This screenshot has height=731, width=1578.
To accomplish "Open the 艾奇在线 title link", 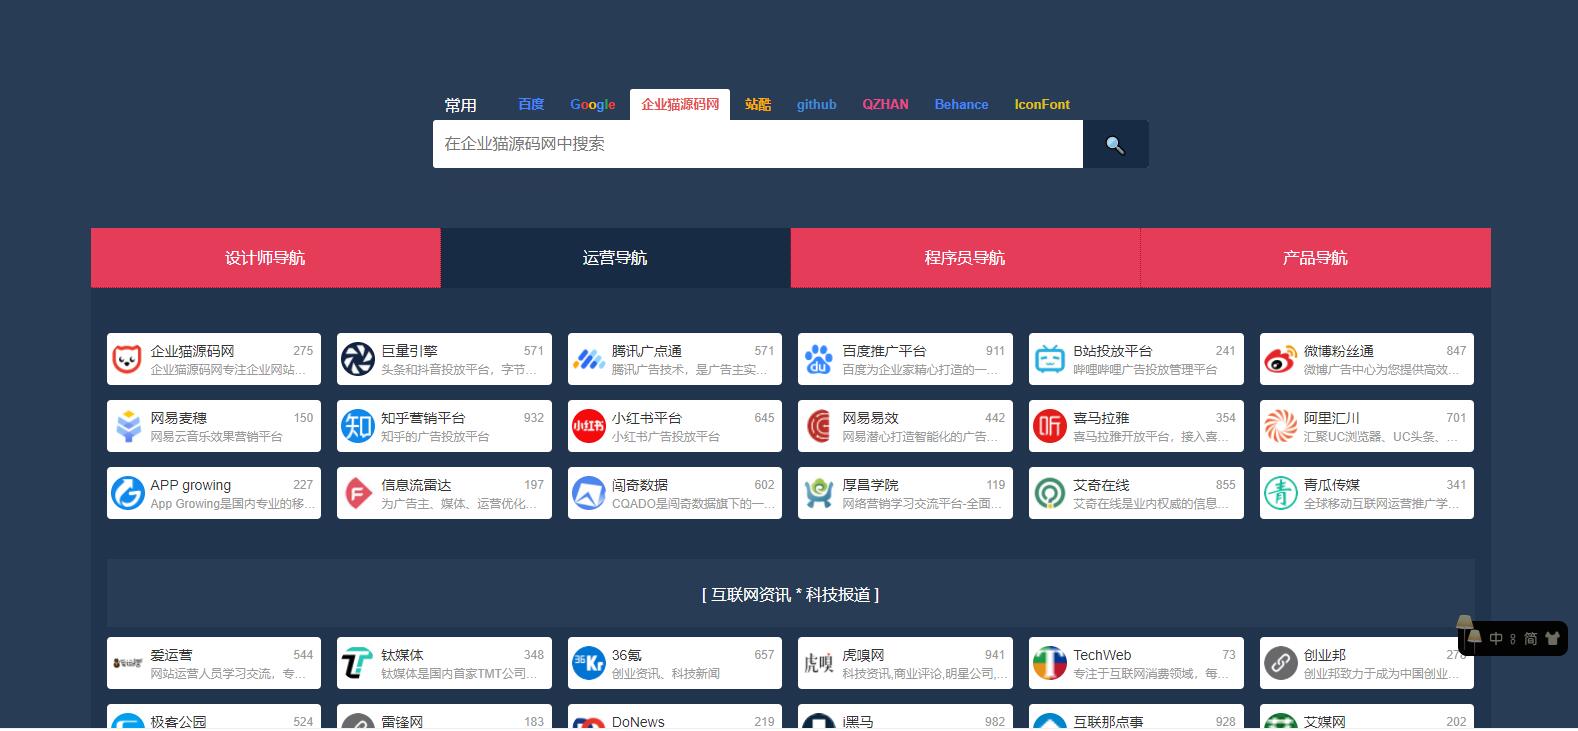I will (x=1101, y=485).
